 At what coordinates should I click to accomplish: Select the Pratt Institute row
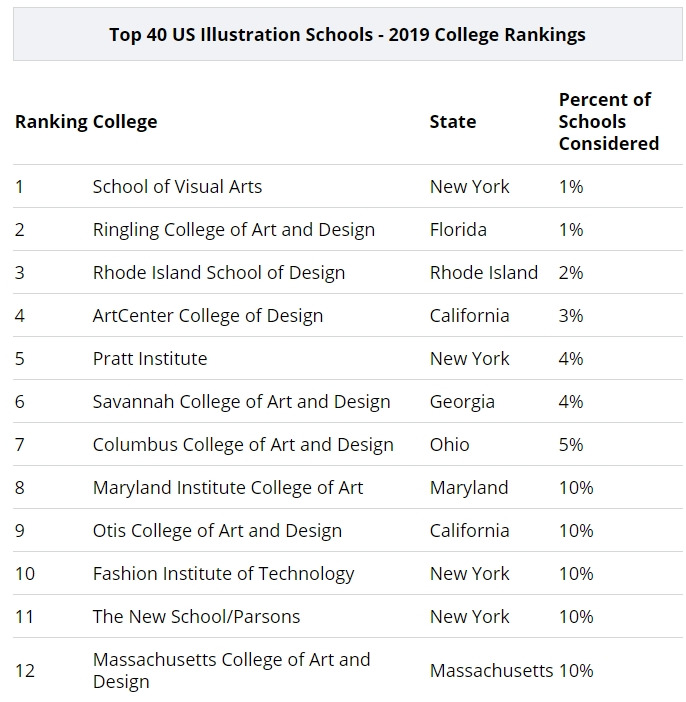point(150,359)
